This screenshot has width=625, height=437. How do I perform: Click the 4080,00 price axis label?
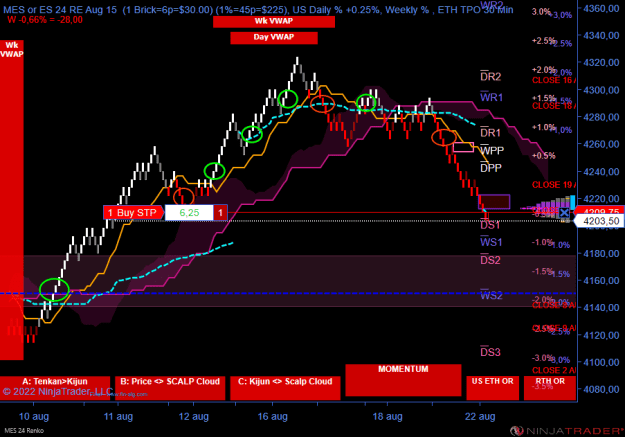click(601, 390)
